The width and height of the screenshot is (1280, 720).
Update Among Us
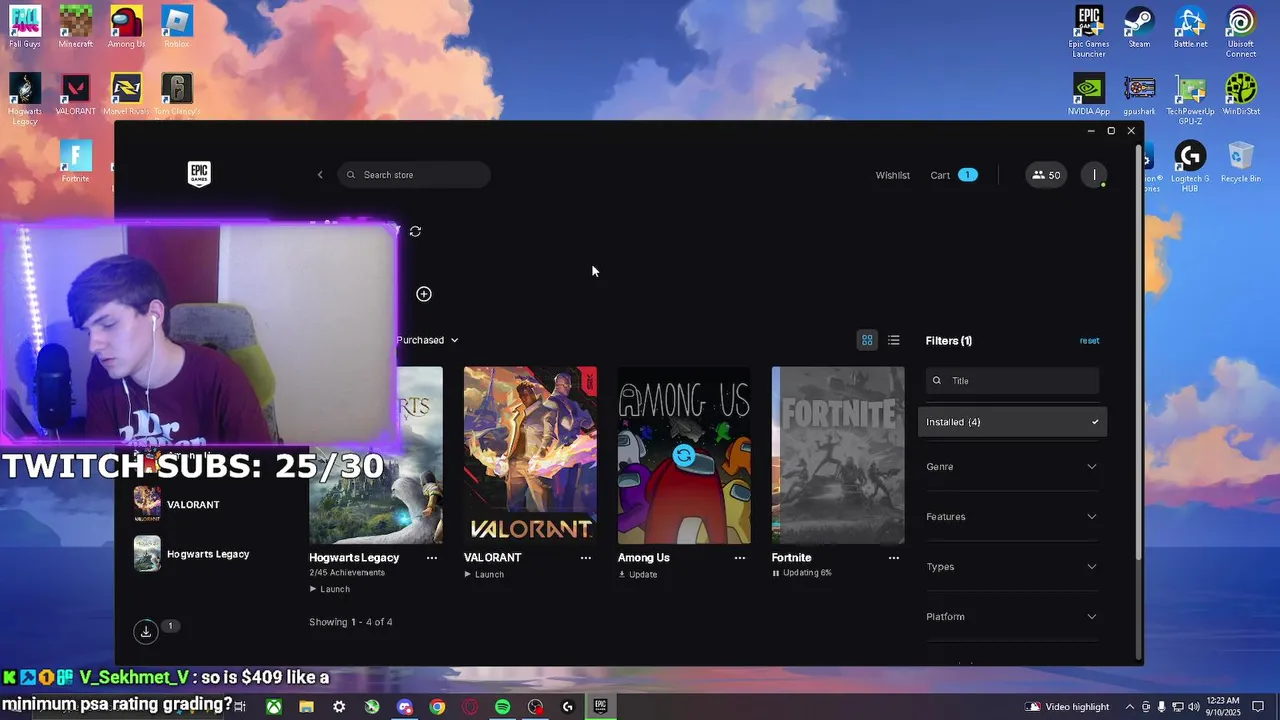[638, 575]
